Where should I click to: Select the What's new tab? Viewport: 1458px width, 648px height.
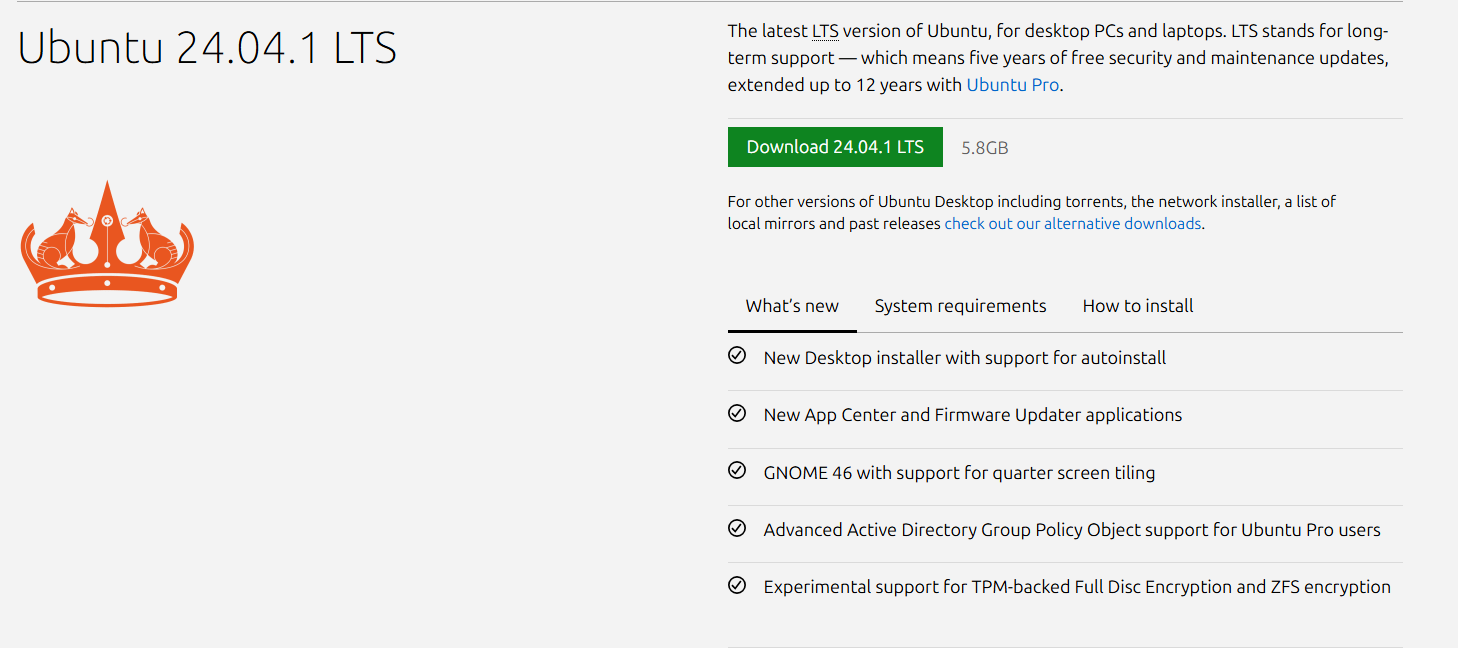(792, 306)
